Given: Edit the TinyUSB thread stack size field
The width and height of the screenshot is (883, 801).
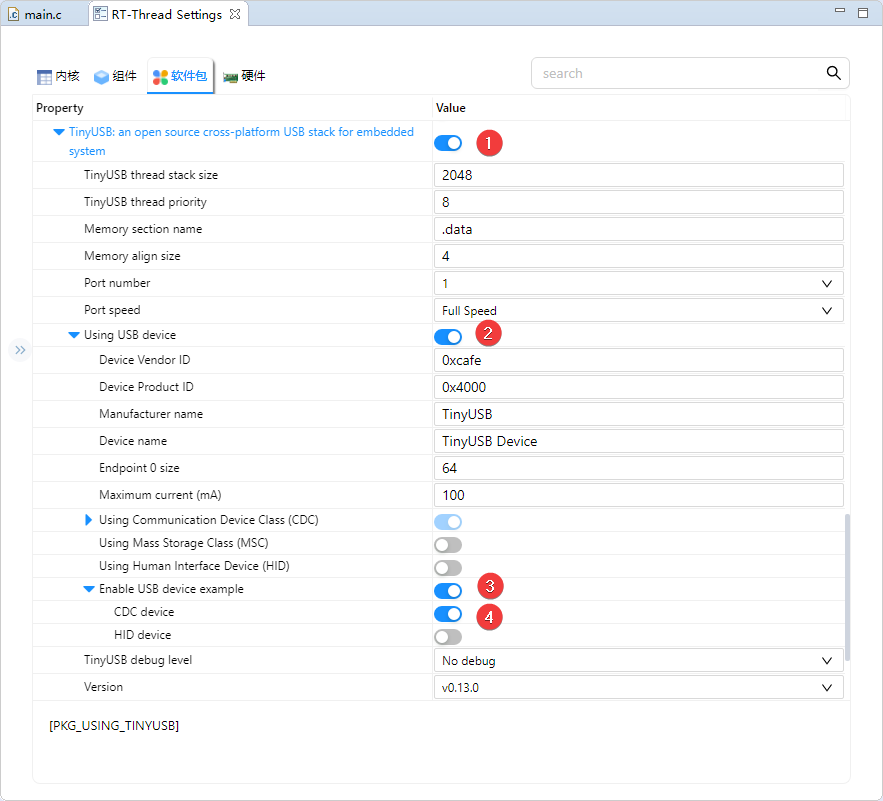Looking at the screenshot, I should coord(639,175).
